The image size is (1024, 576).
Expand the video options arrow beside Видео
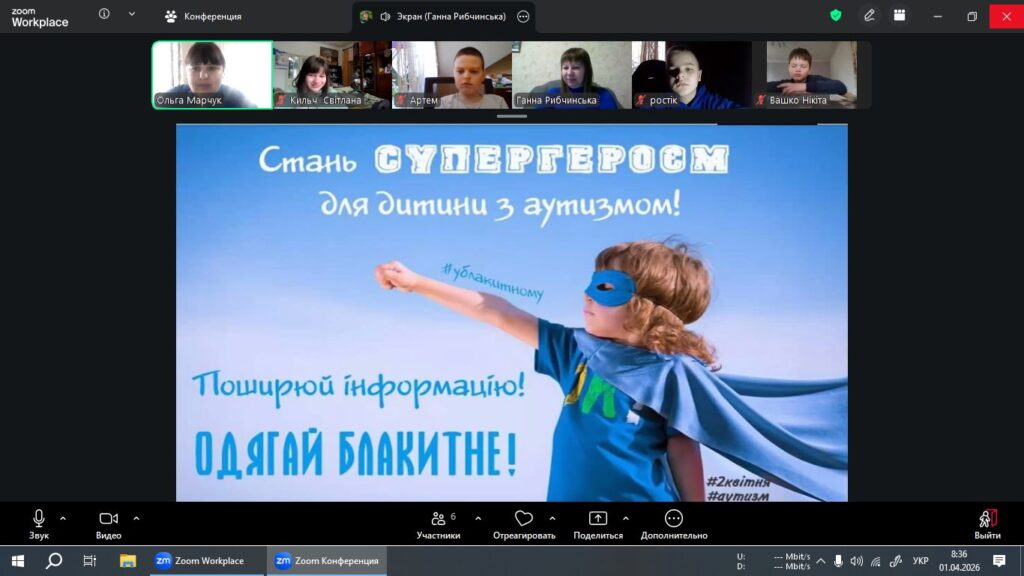(x=136, y=519)
